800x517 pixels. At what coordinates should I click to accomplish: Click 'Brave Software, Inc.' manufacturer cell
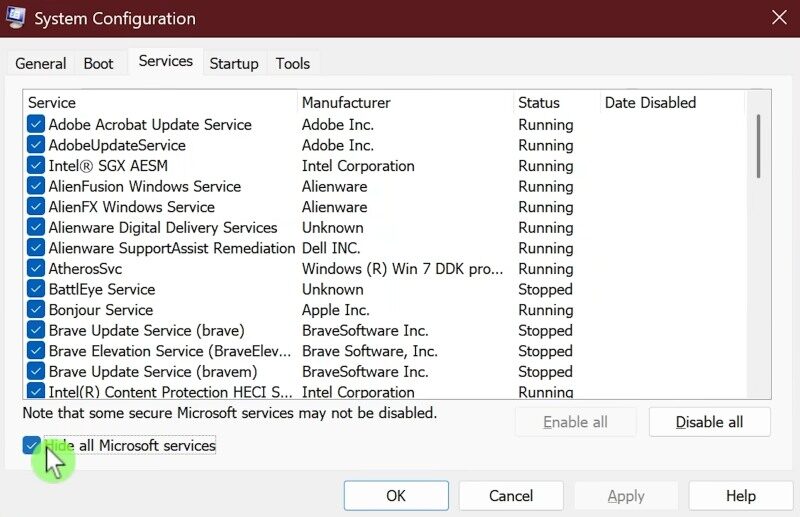(x=370, y=351)
